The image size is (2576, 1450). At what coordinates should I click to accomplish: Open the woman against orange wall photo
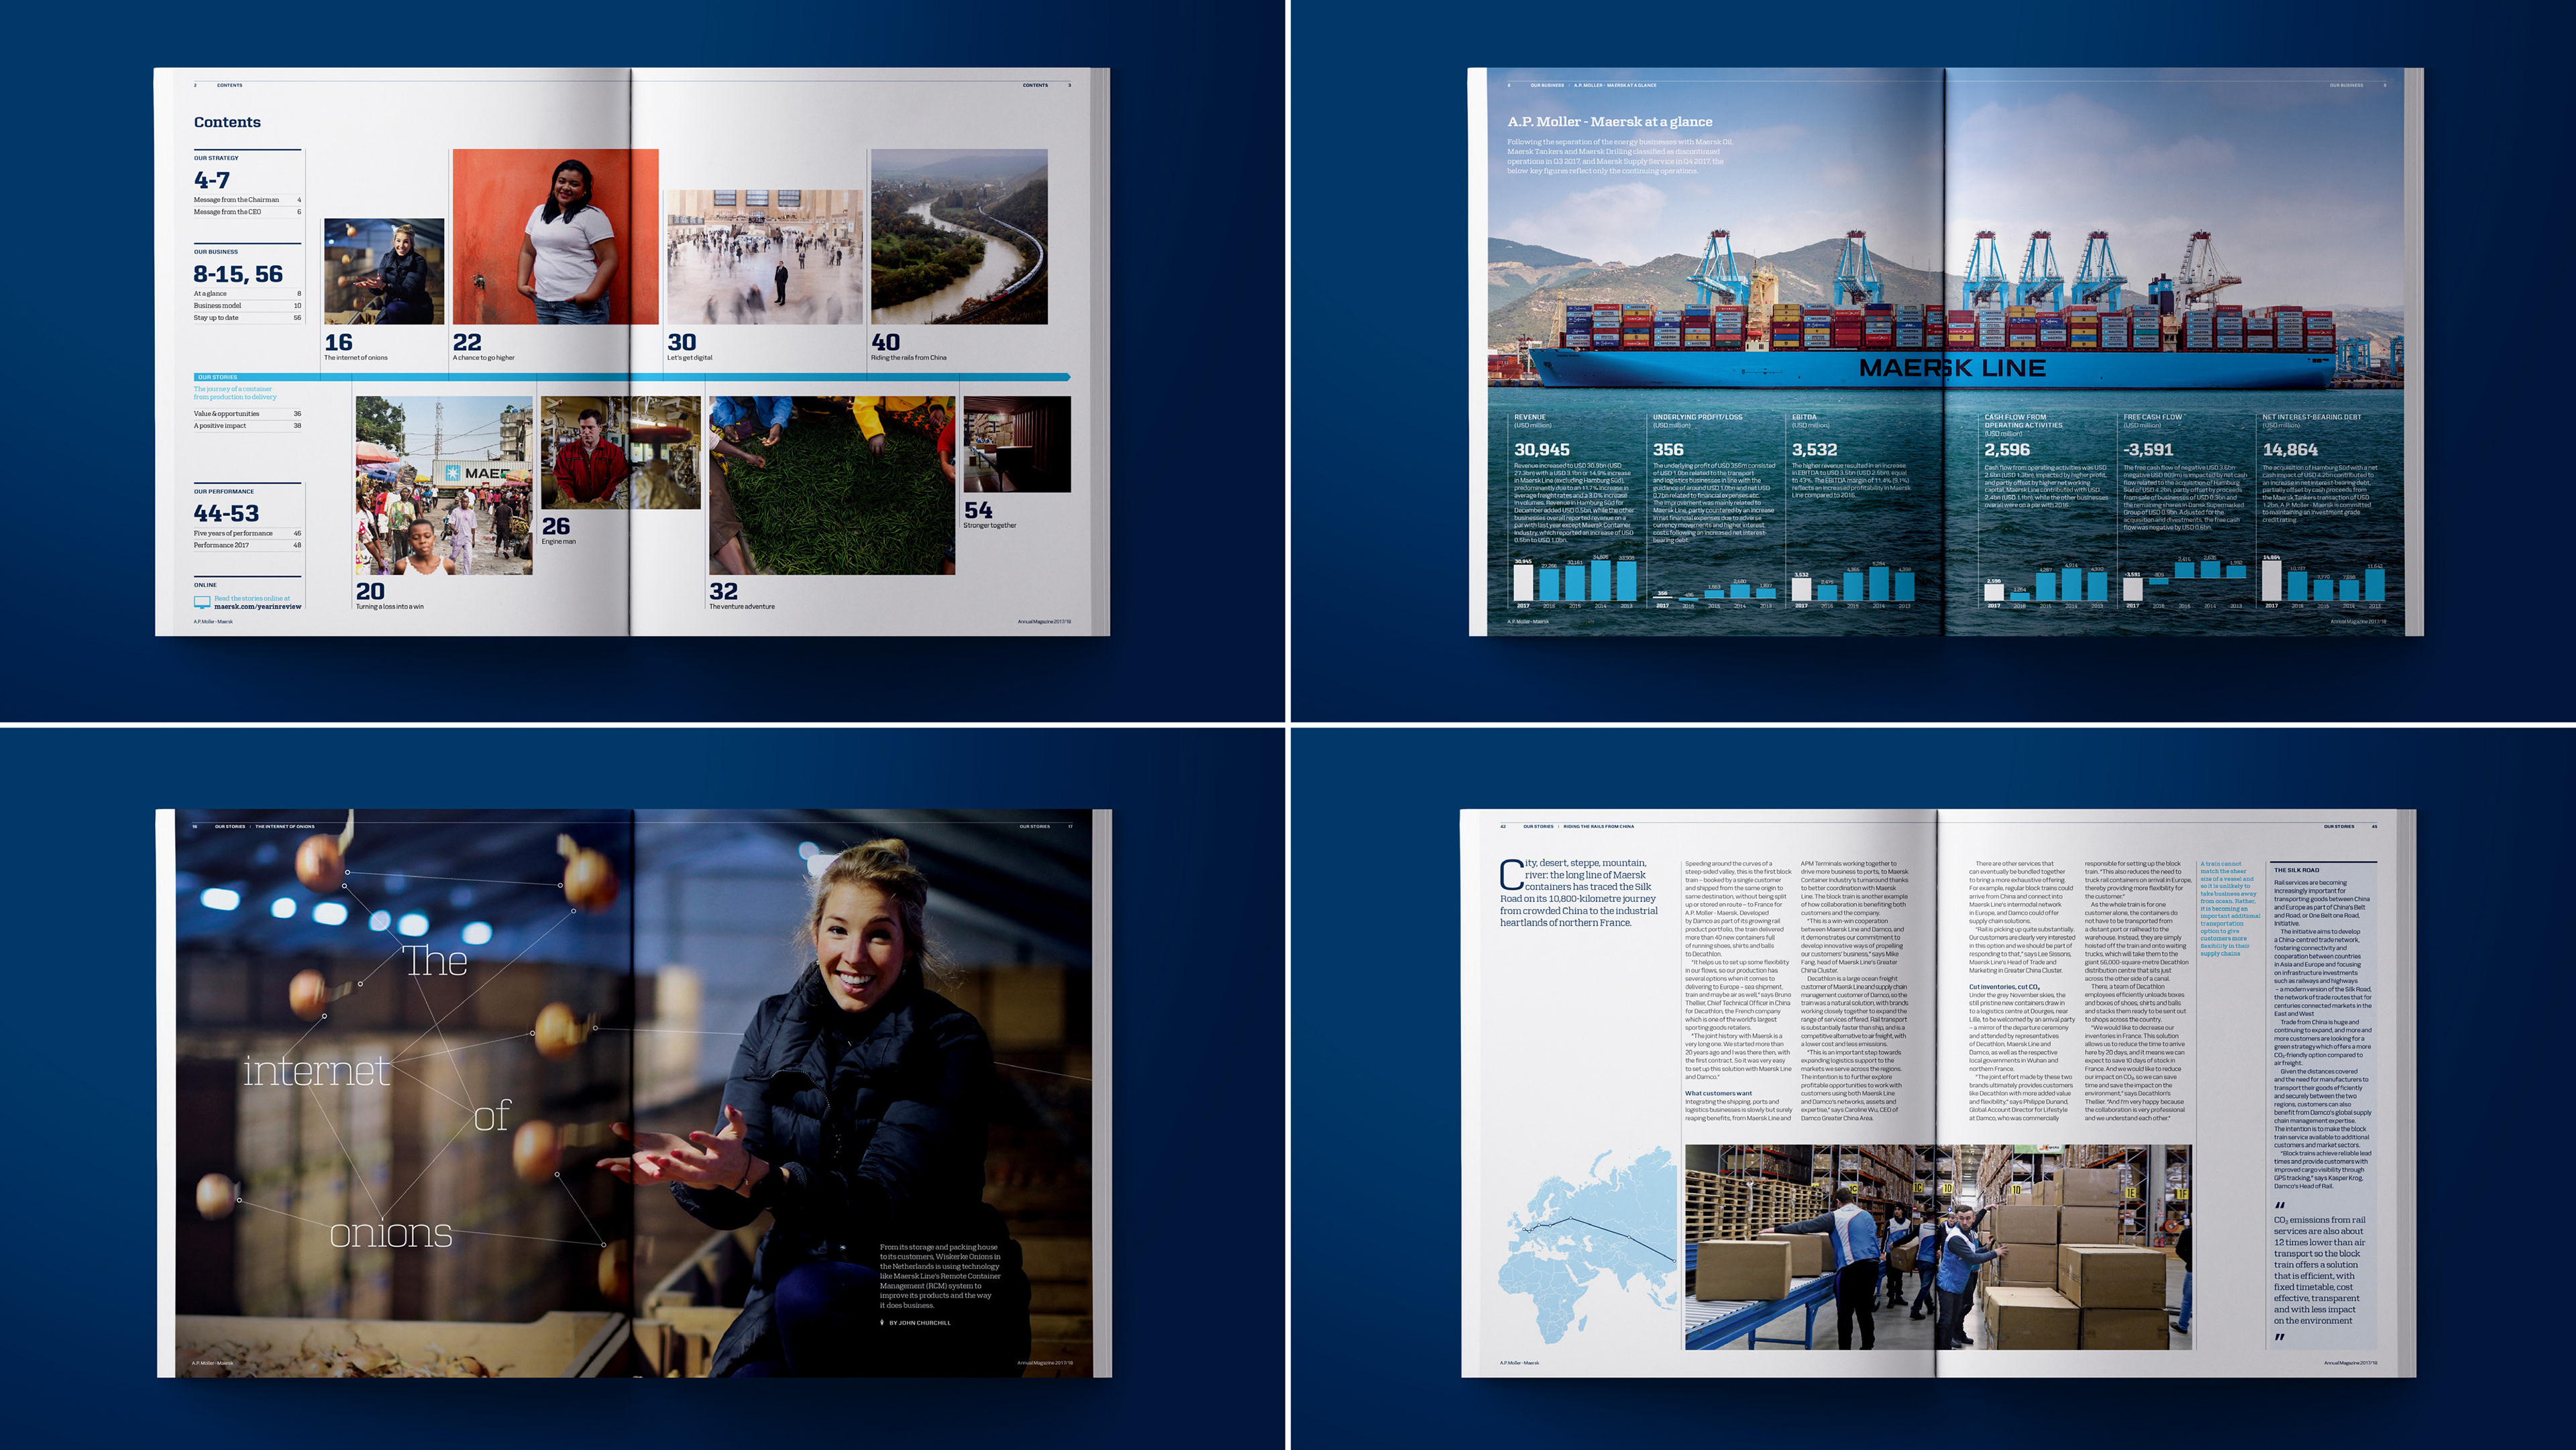(x=555, y=236)
